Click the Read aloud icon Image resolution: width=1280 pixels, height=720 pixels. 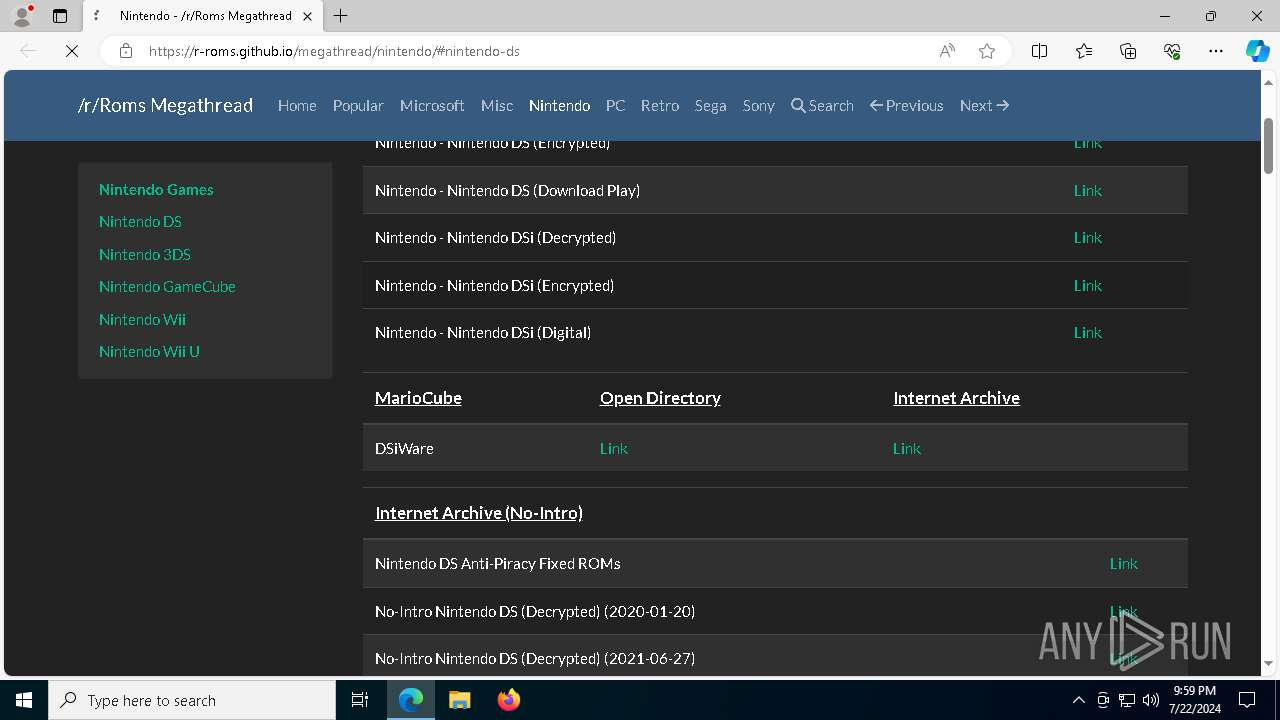click(947, 51)
